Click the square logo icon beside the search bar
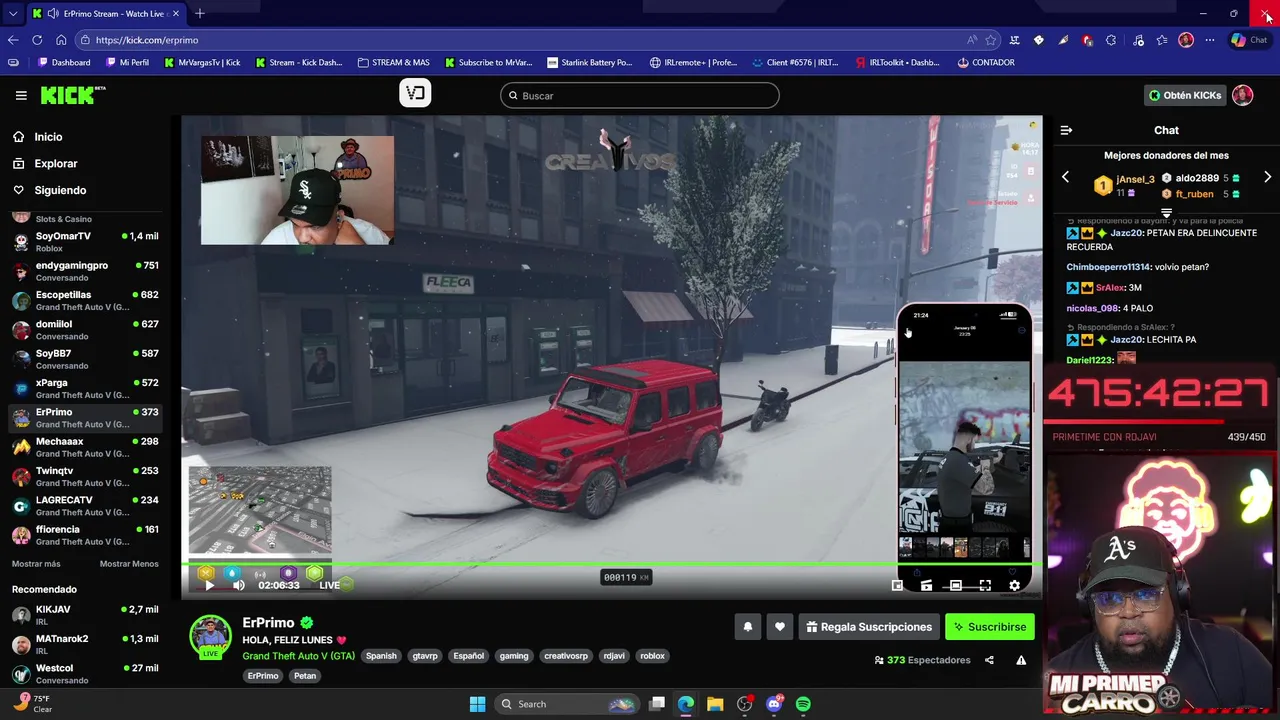Image resolution: width=1280 pixels, height=720 pixels. click(x=415, y=94)
